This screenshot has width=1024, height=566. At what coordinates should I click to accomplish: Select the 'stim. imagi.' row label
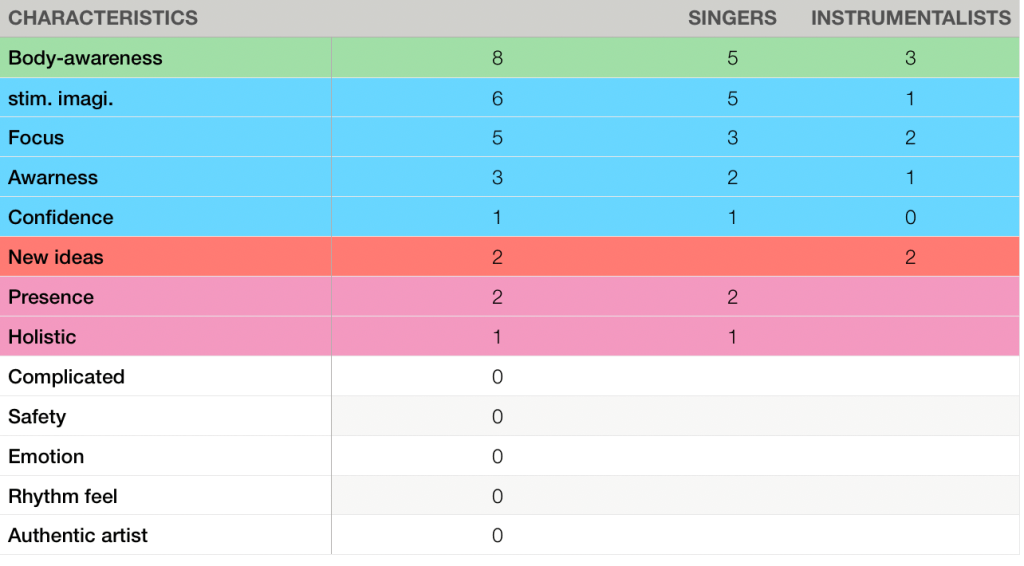(61, 98)
